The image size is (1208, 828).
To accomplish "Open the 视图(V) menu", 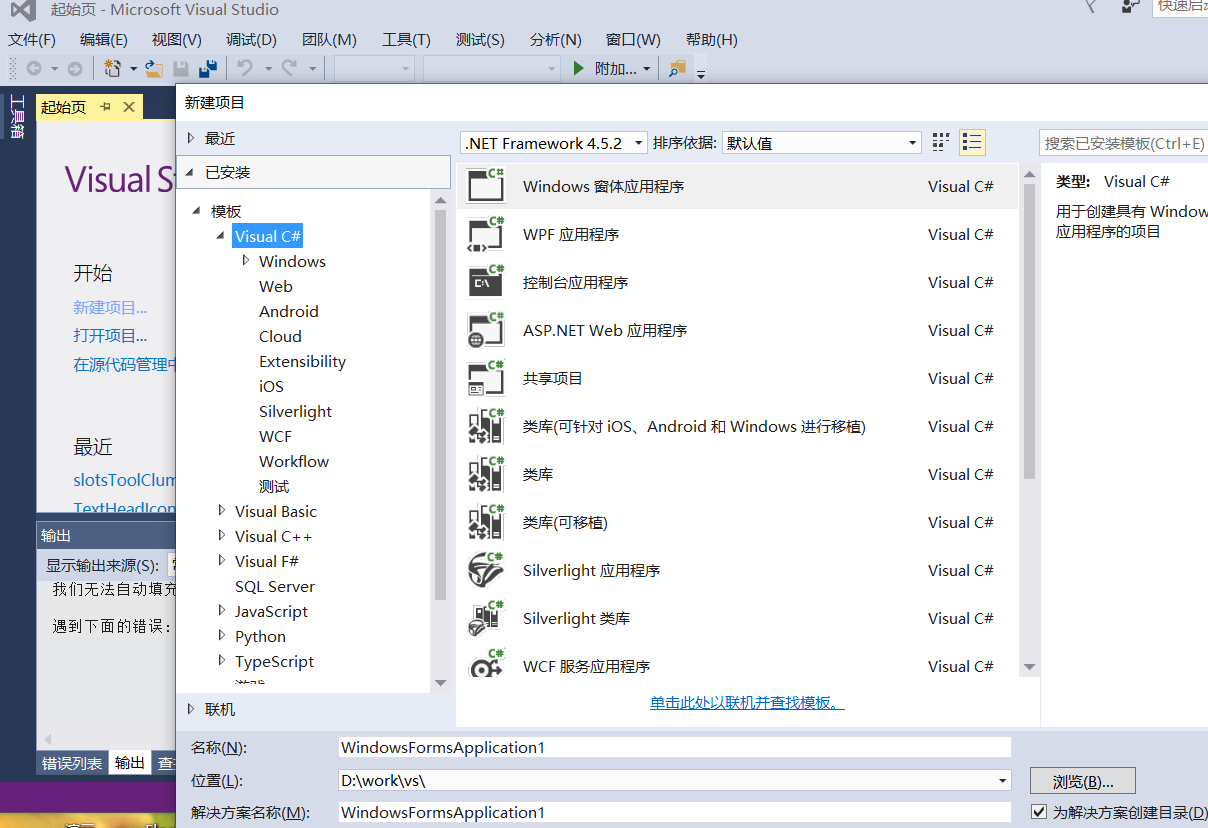I will tap(177, 40).
